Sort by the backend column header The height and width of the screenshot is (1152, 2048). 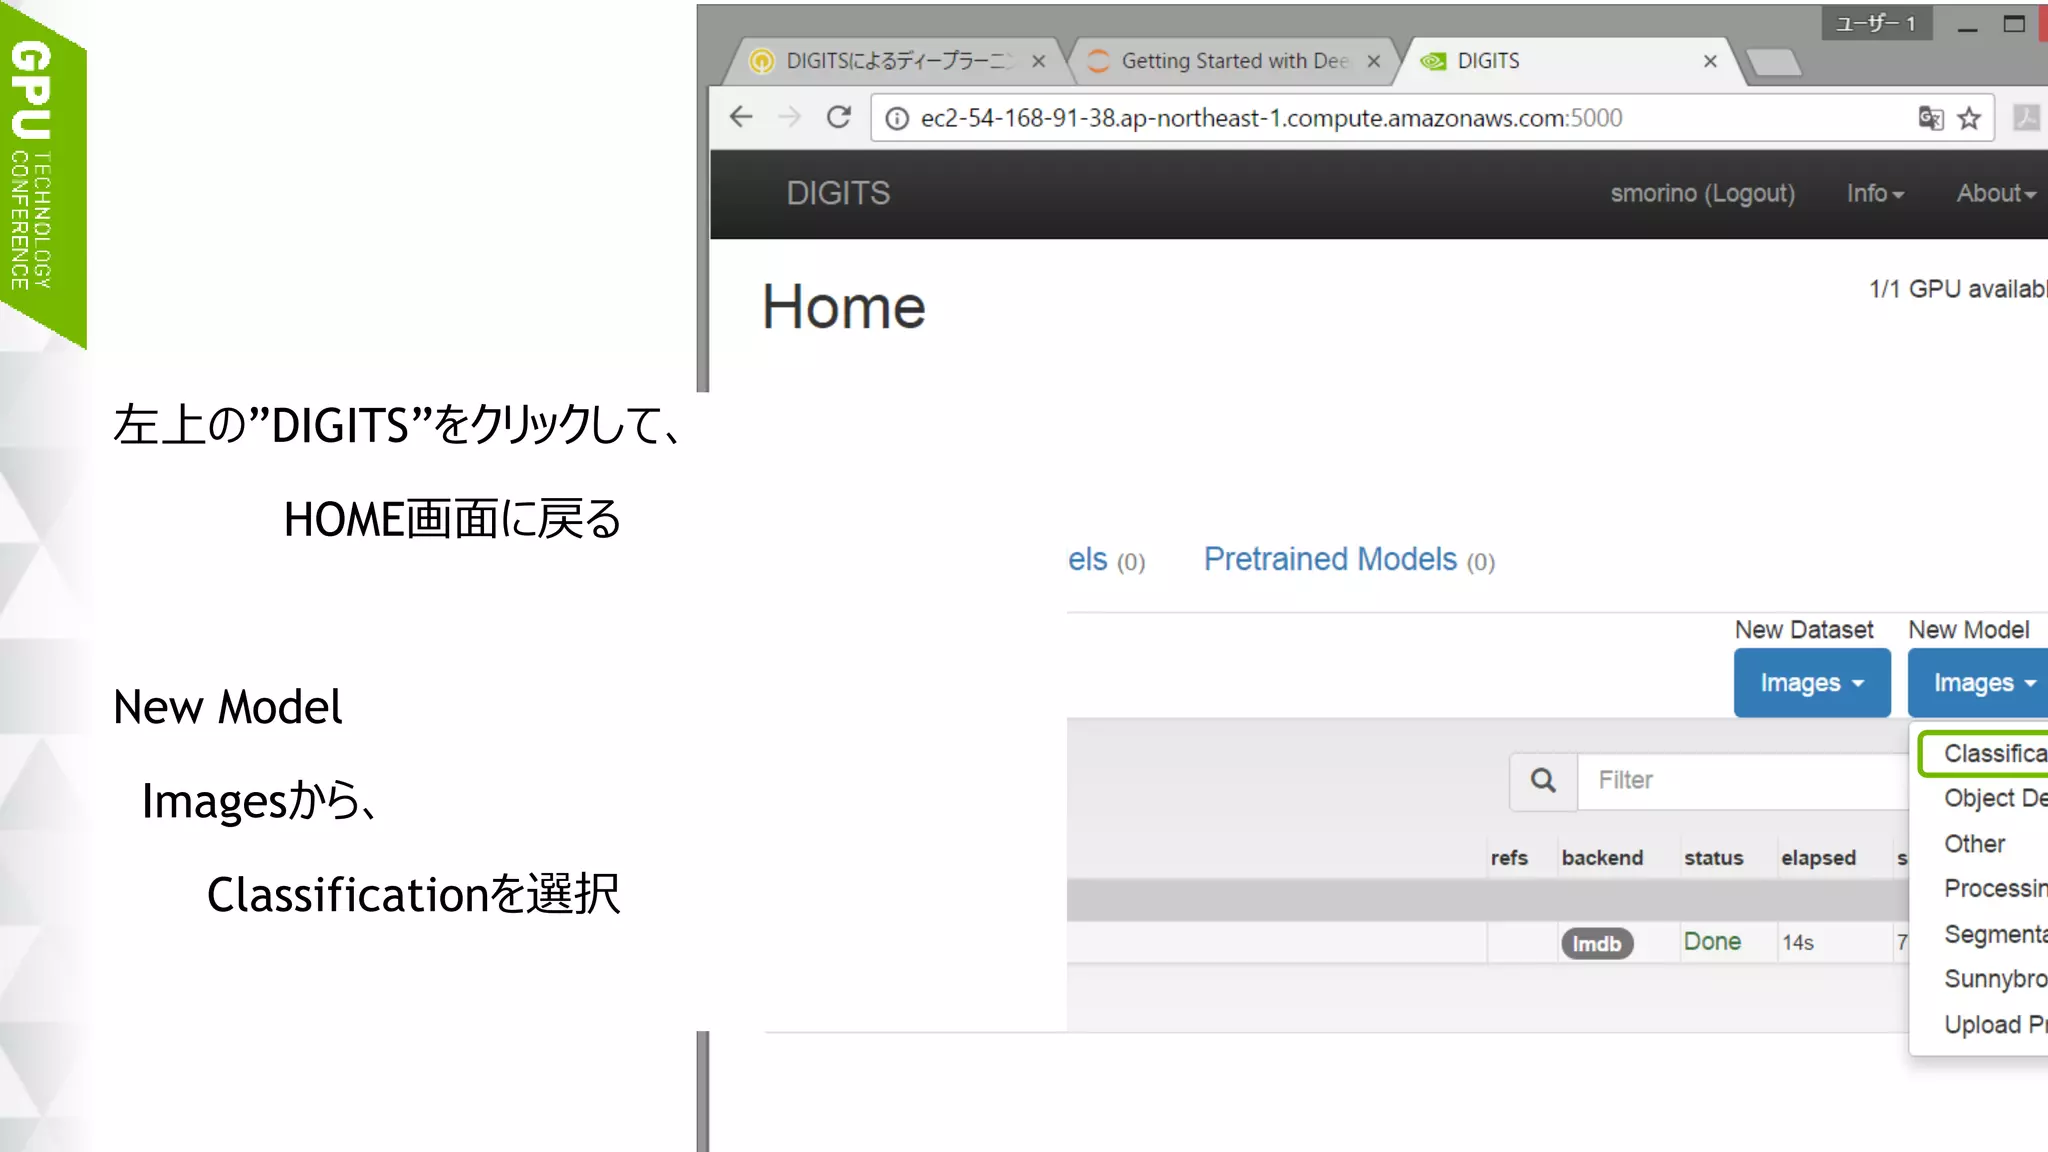tap(1602, 858)
